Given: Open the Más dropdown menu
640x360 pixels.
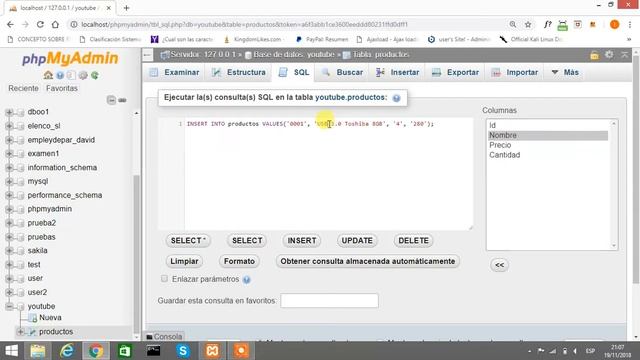Looking at the screenshot, I should click(564, 72).
